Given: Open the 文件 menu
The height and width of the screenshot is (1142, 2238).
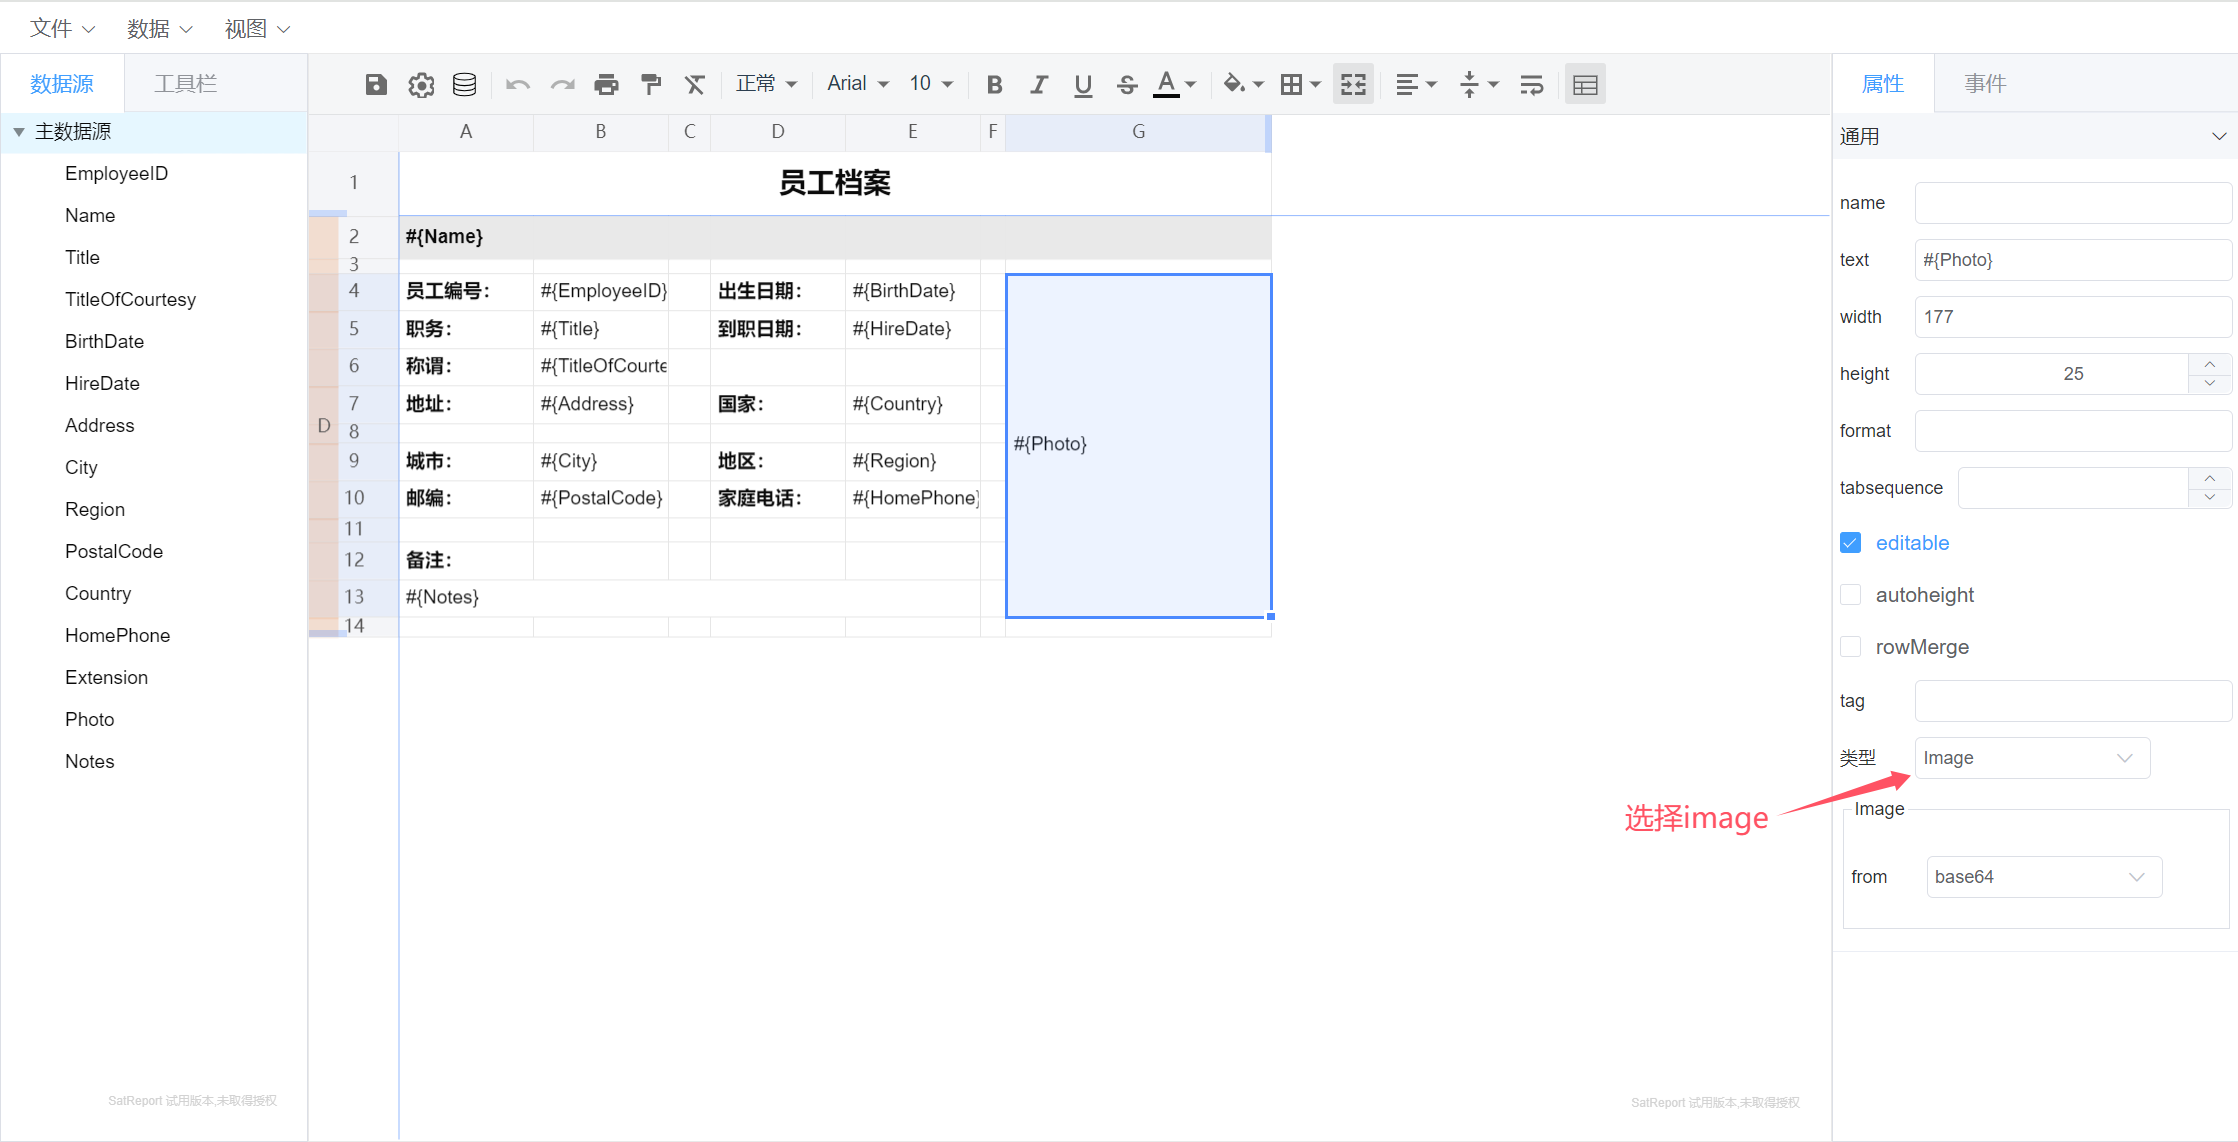Looking at the screenshot, I should point(62,29).
